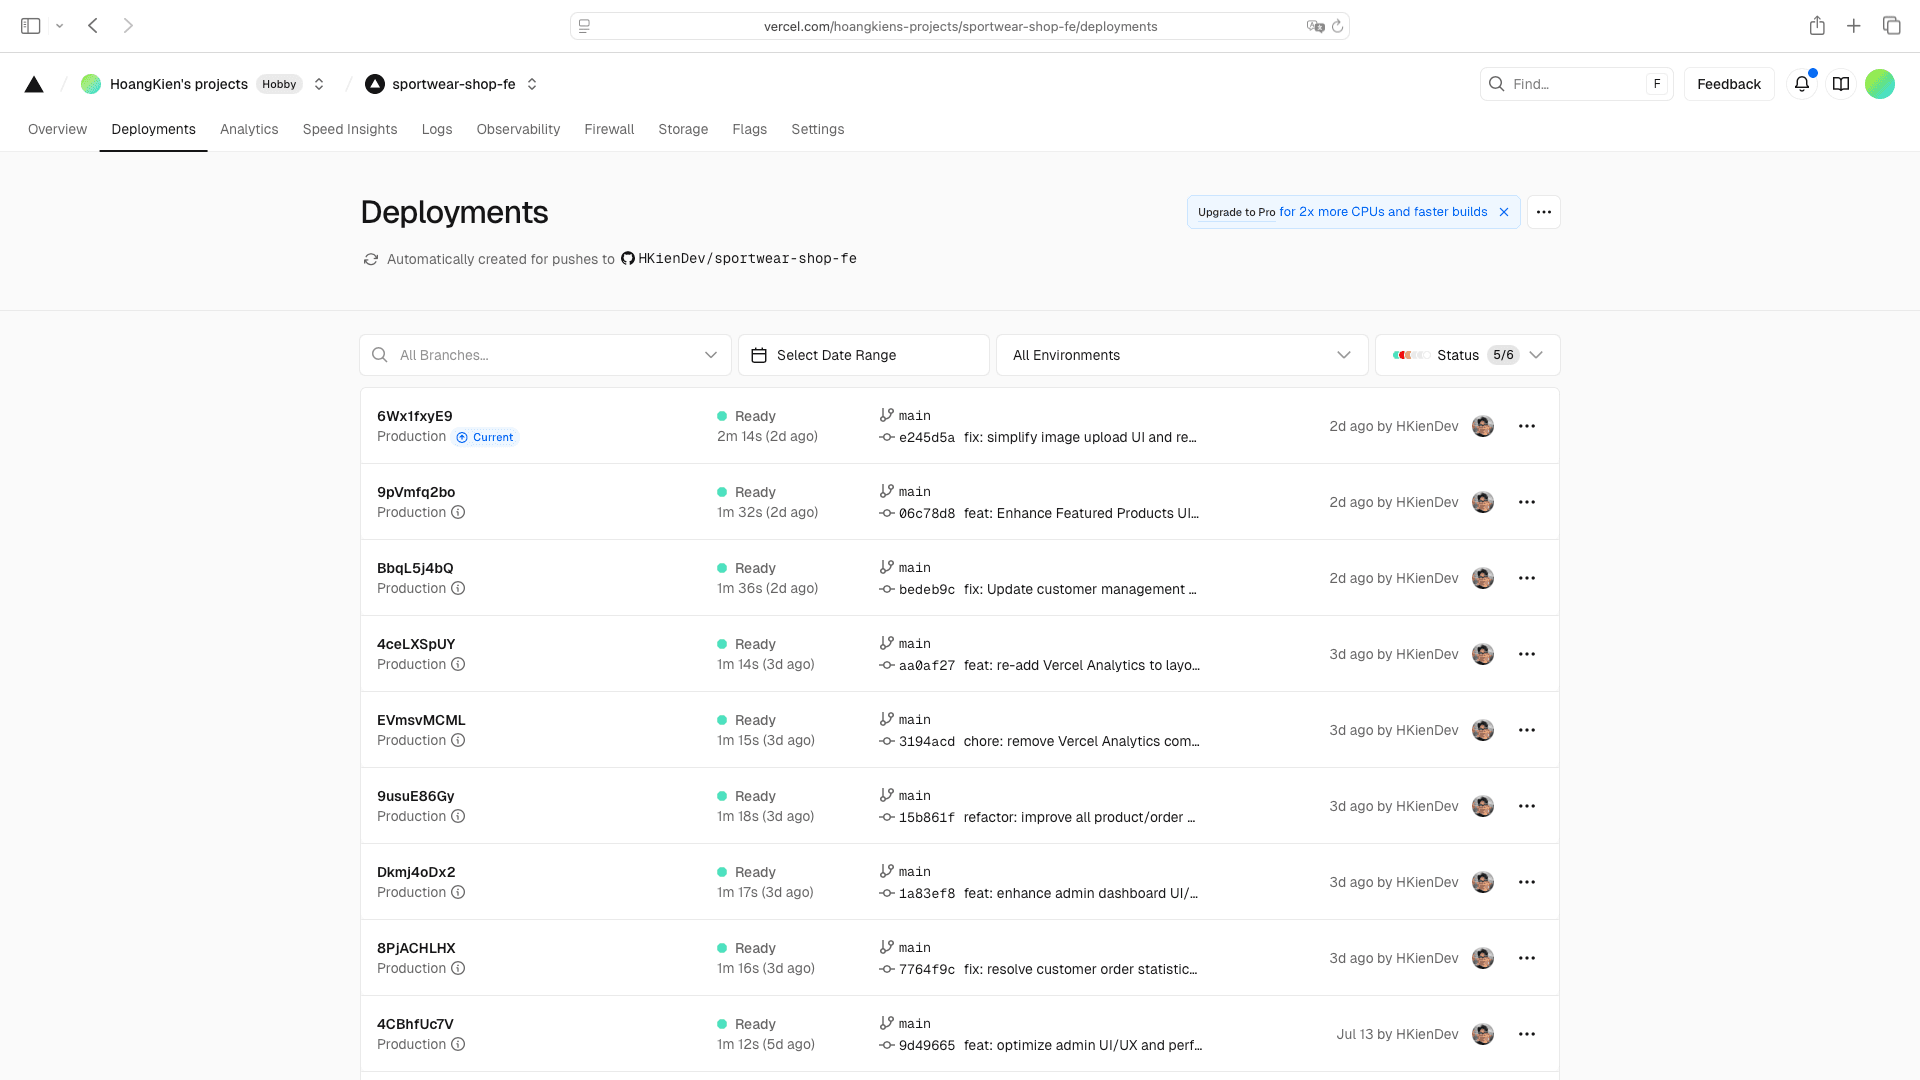The height and width of the screenshot is (1080, 1920).
Task: Click the Feedback button
Action: pos(1728,84)
